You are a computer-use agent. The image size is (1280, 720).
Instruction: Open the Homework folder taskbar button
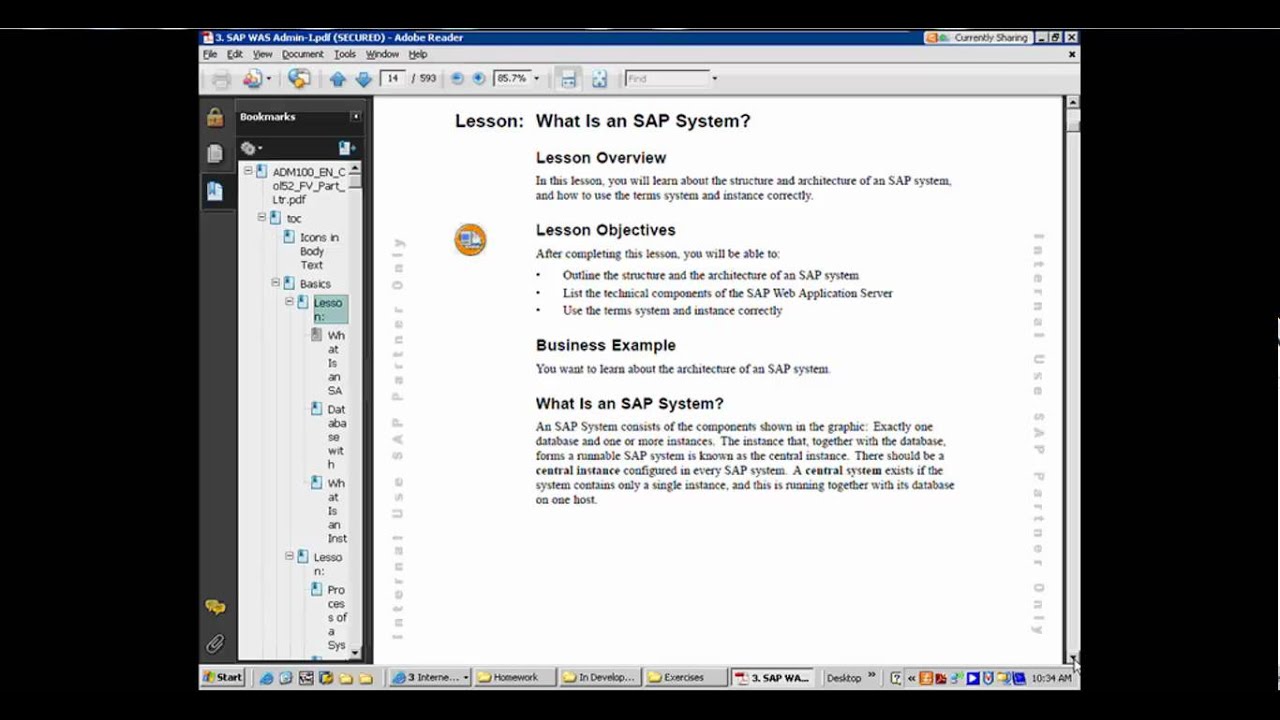515,677
